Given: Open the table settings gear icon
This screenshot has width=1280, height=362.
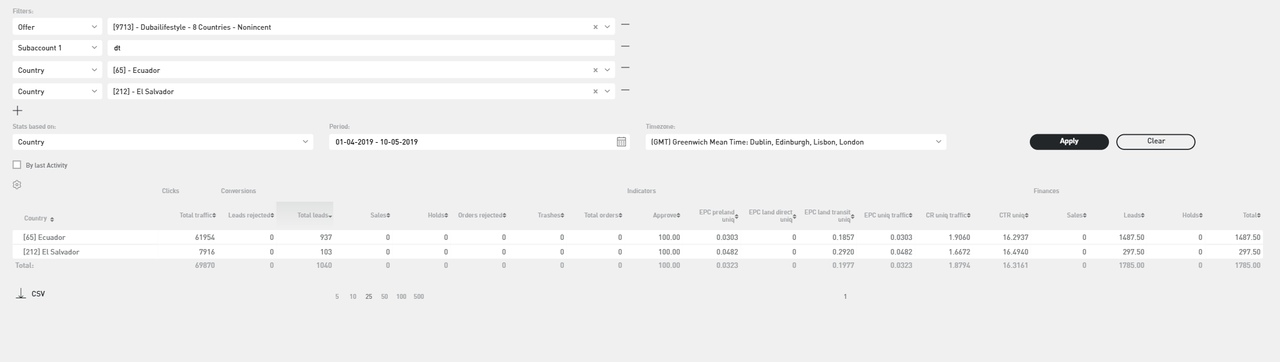Looking at the screenshot, I should [x=17, y=184].
